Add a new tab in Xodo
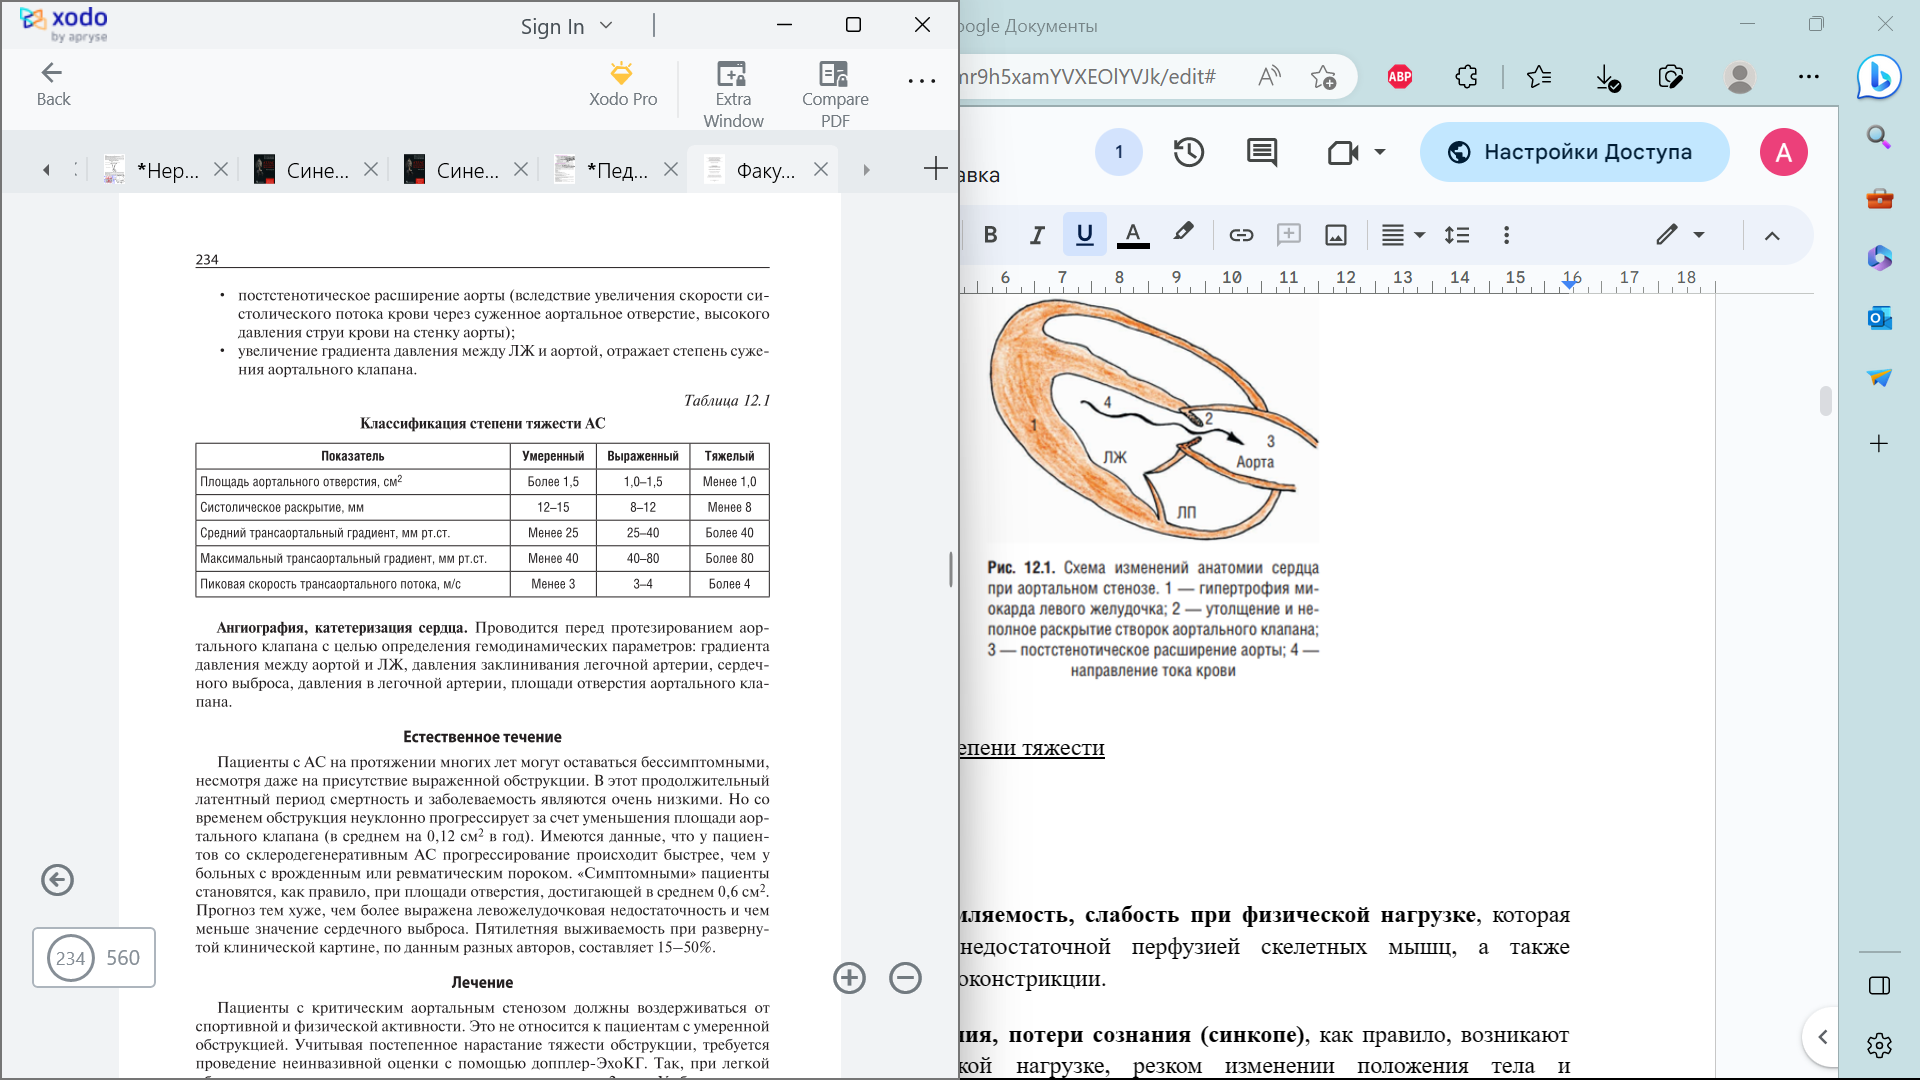This screenshot has height=1080, width=1920. (x=935, y=169)
